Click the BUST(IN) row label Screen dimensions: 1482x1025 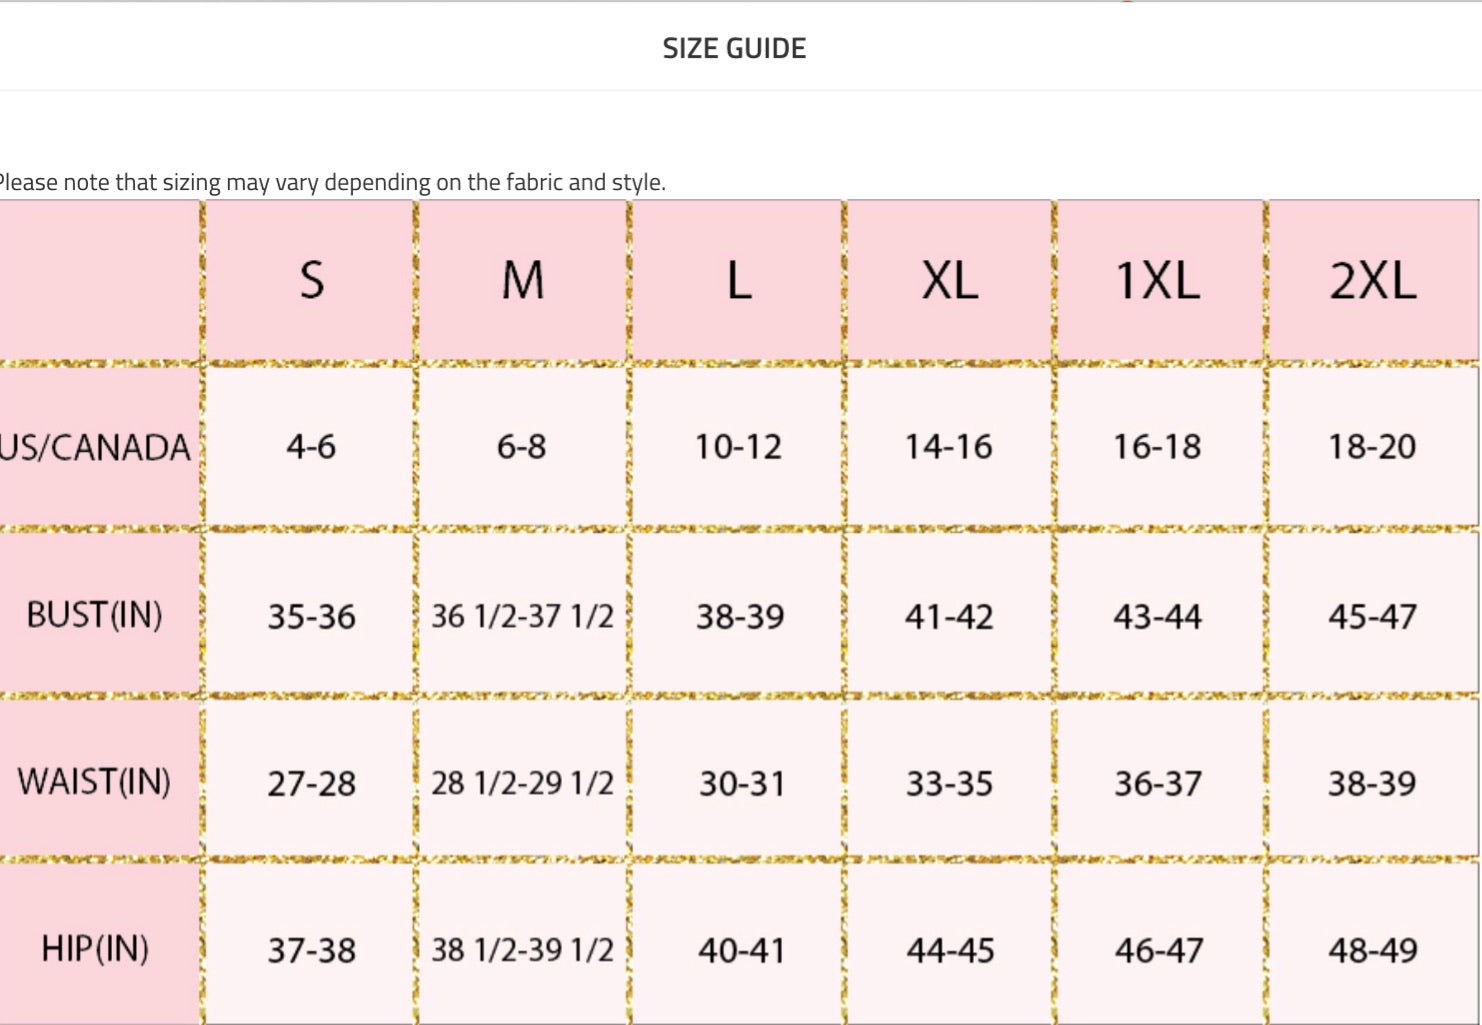(95, 614)
